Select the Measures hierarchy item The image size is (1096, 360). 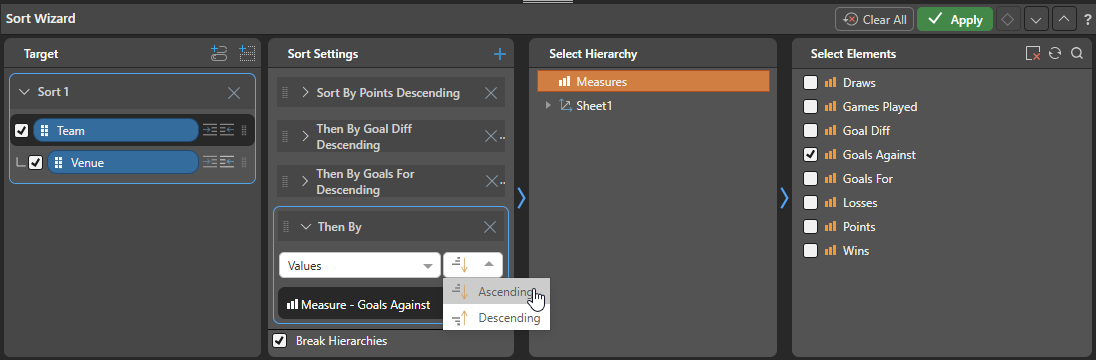(x=653, y=82)
